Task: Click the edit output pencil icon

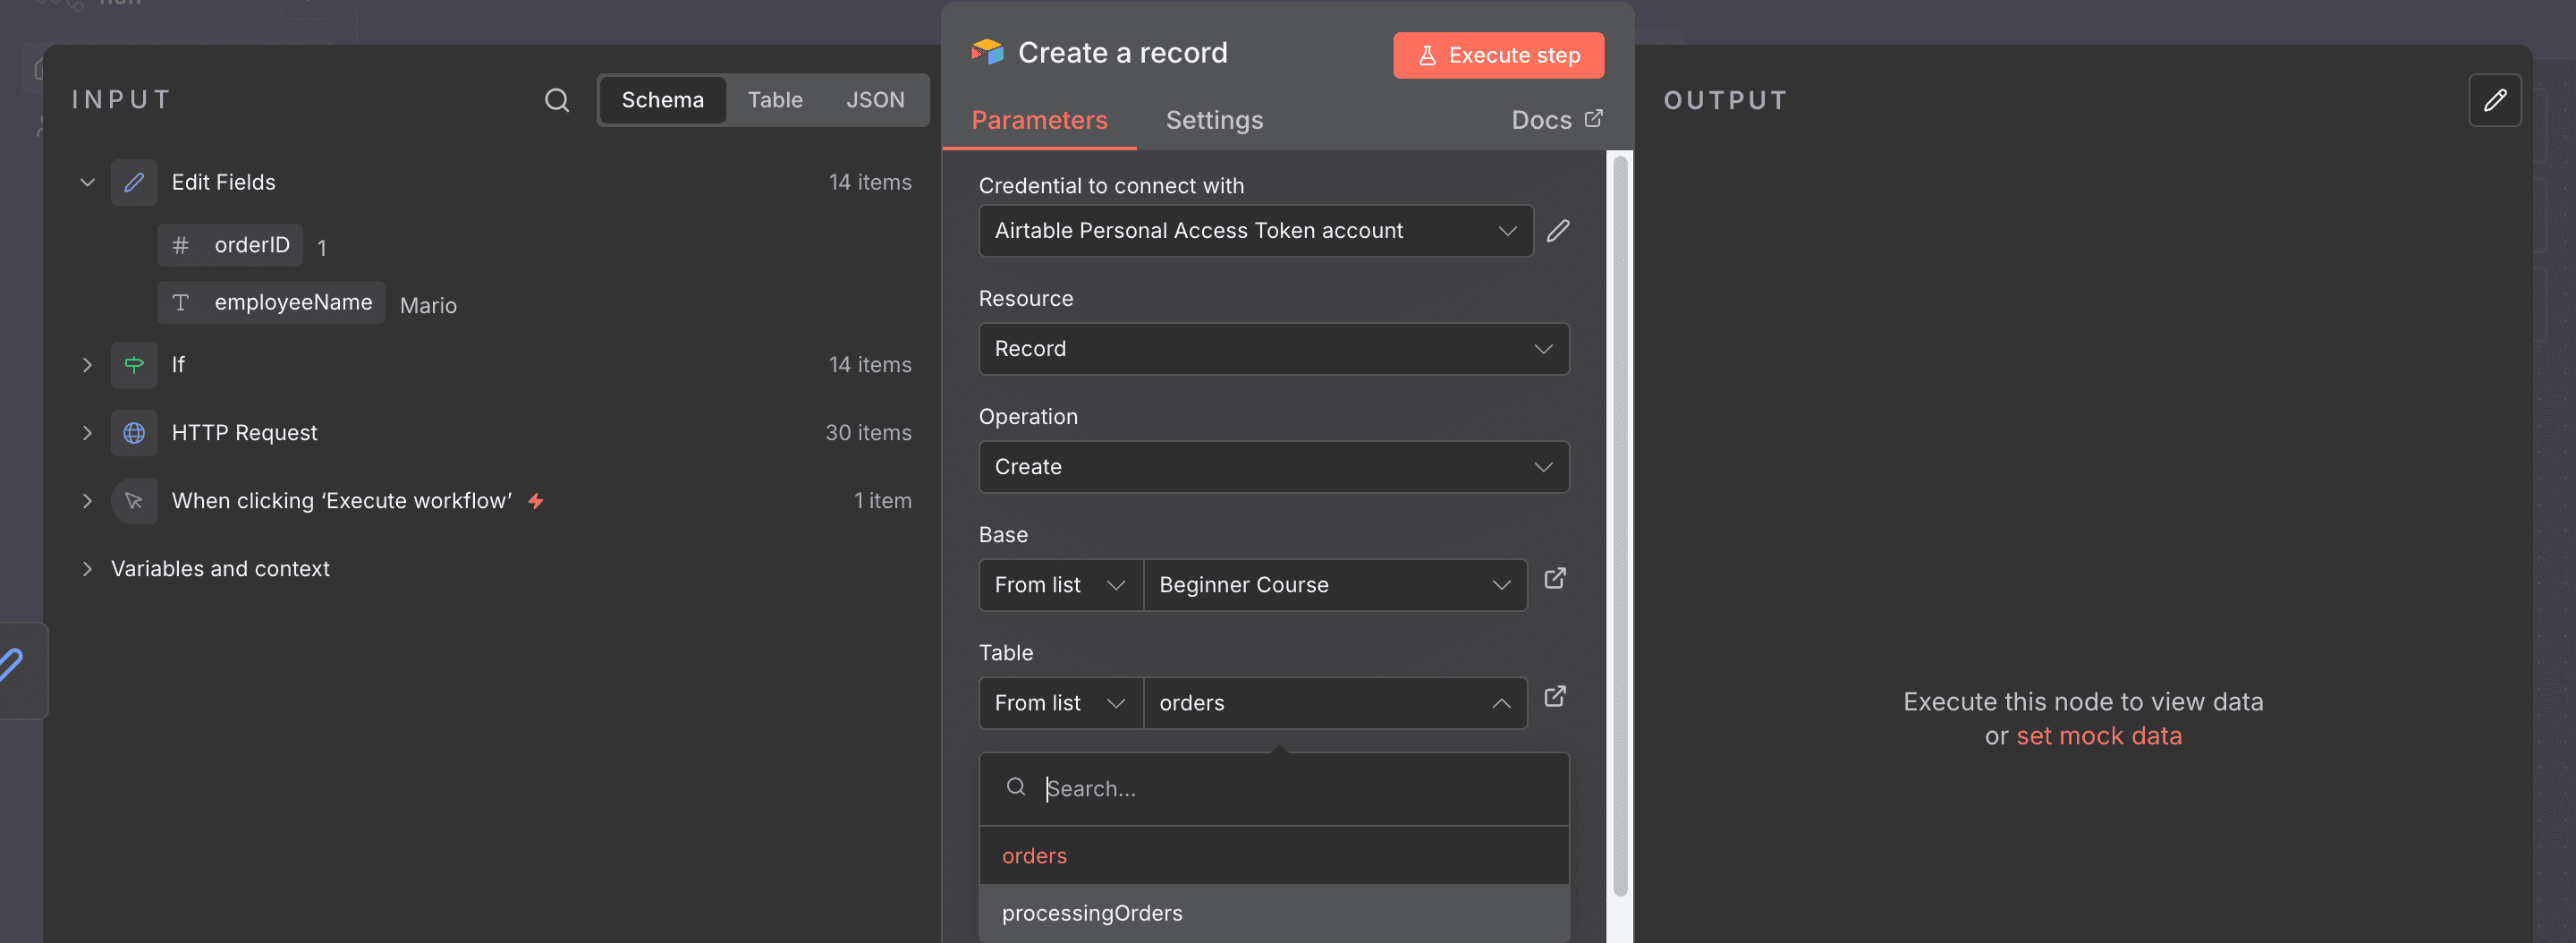Action: point(2495,100)
